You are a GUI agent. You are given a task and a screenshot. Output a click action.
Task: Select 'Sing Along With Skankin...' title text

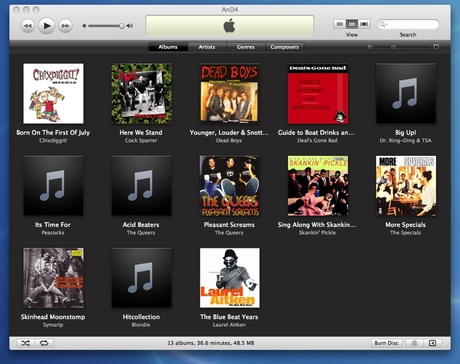tap(317, 225)
